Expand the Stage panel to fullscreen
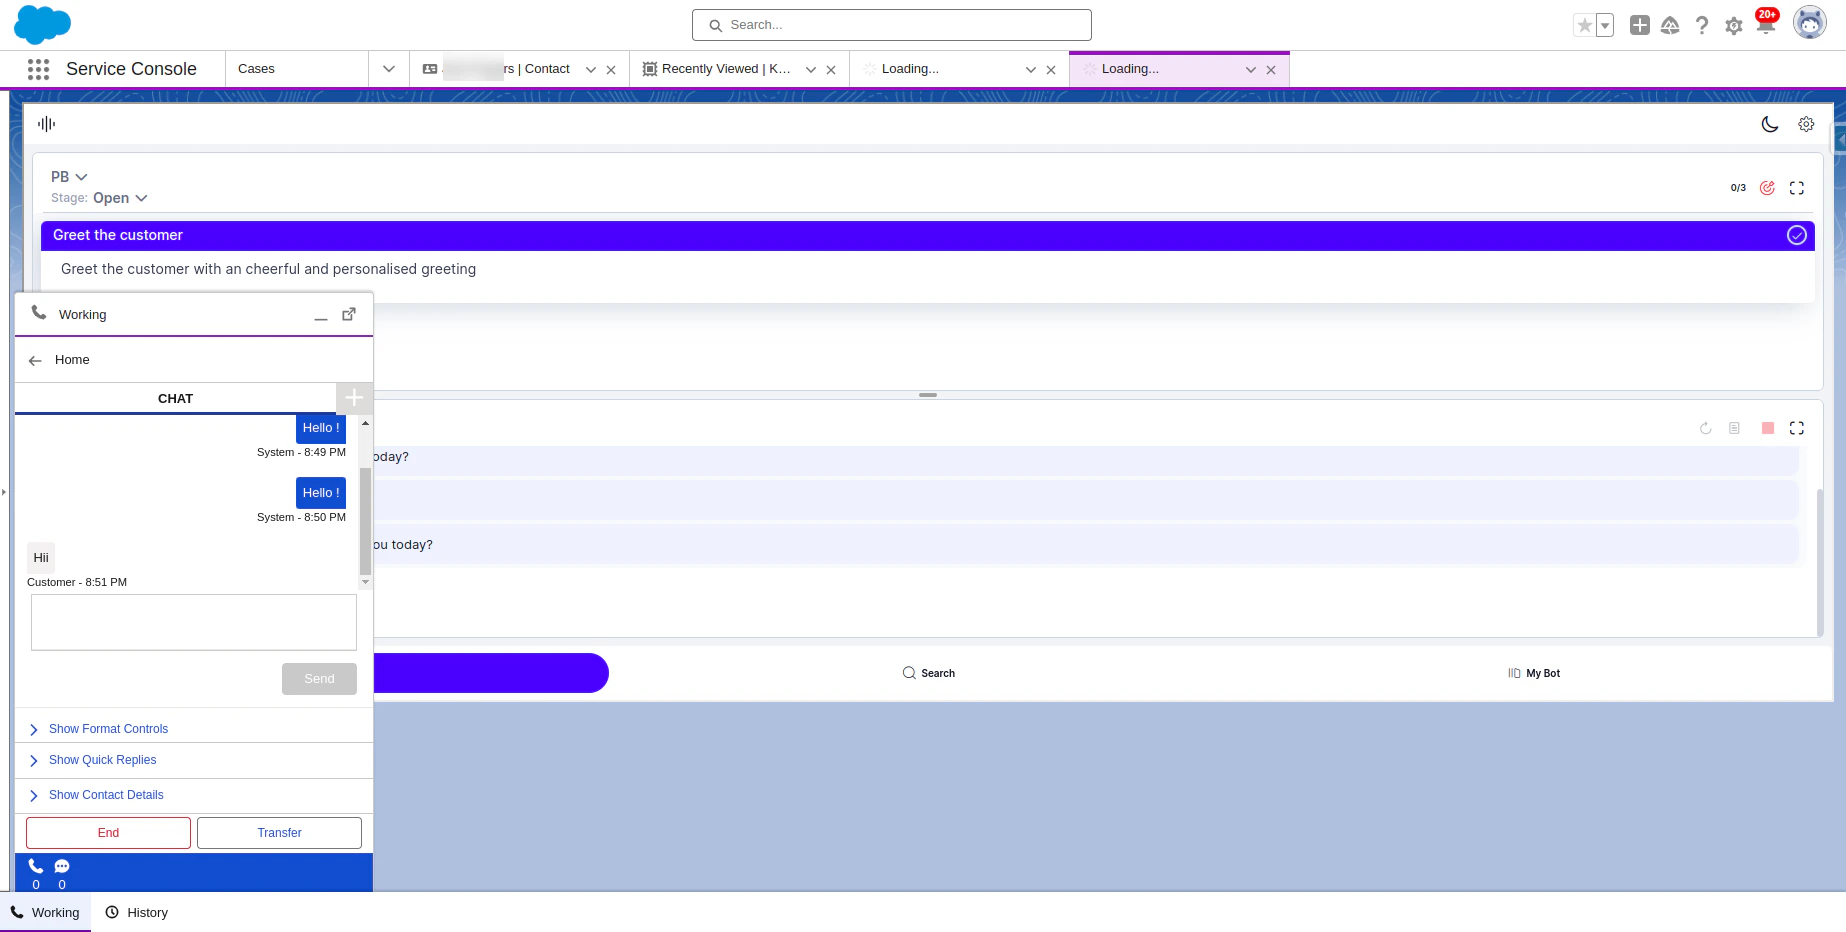 (1797, 187)
